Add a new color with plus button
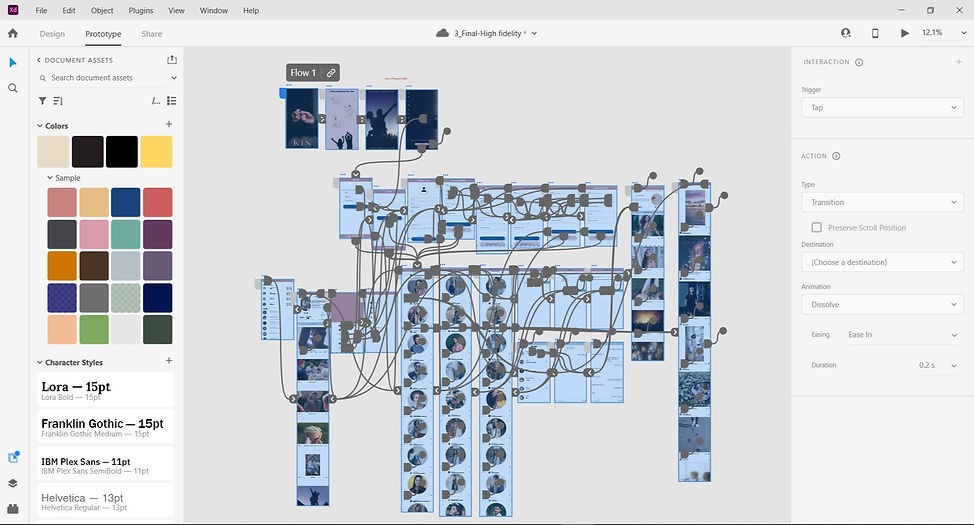974x525 pixels. 169,124
